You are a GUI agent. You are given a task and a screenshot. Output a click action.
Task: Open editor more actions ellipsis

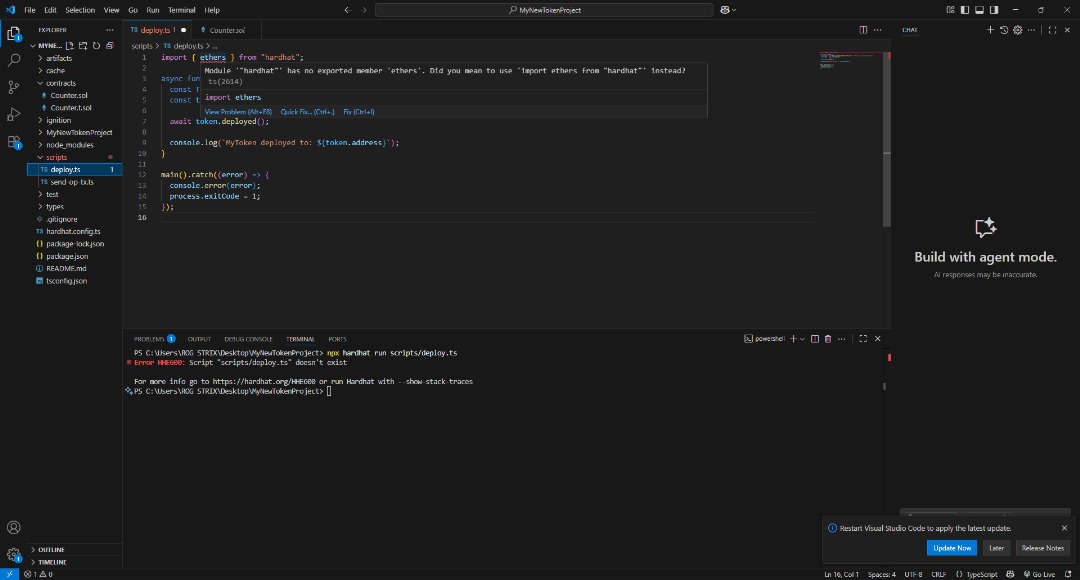click(878, 30)
